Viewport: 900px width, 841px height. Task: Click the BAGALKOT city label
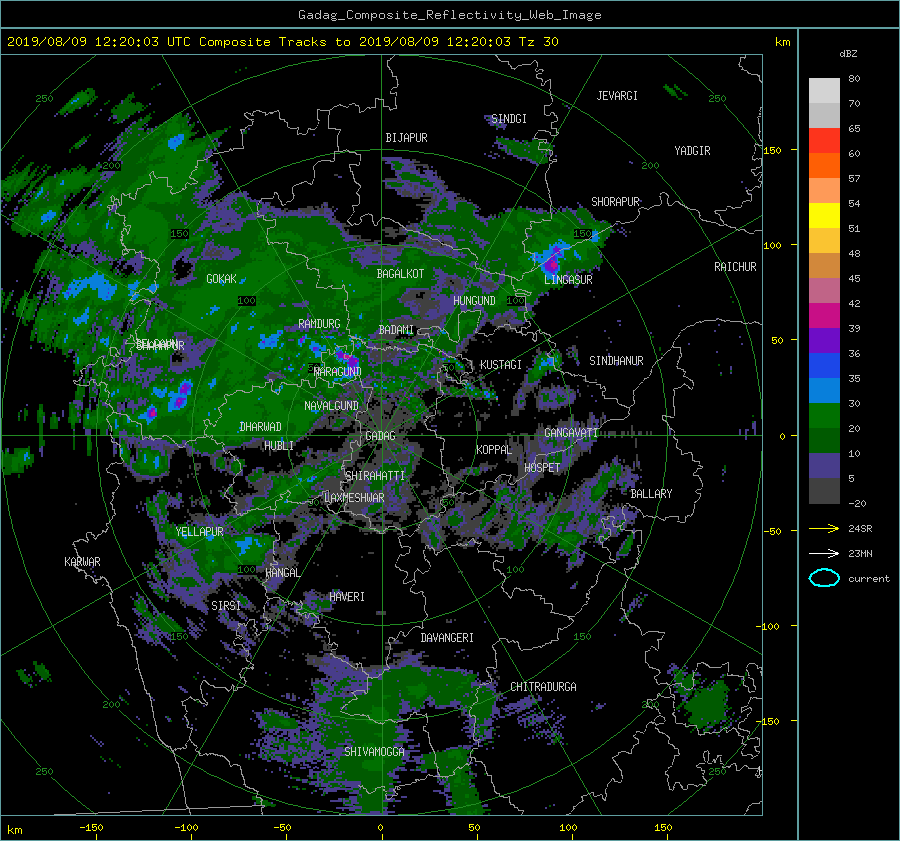click(x=400, y=274)
